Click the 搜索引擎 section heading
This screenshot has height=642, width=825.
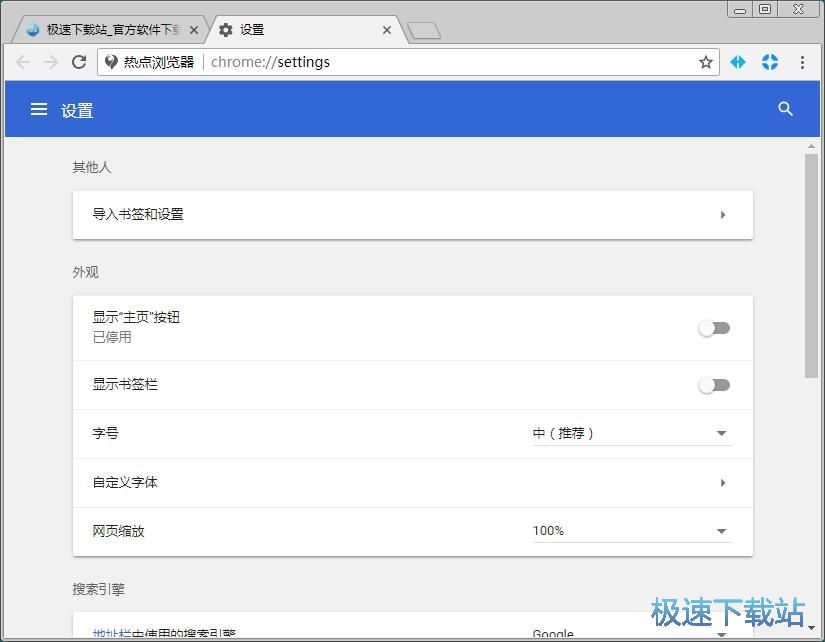98,589
